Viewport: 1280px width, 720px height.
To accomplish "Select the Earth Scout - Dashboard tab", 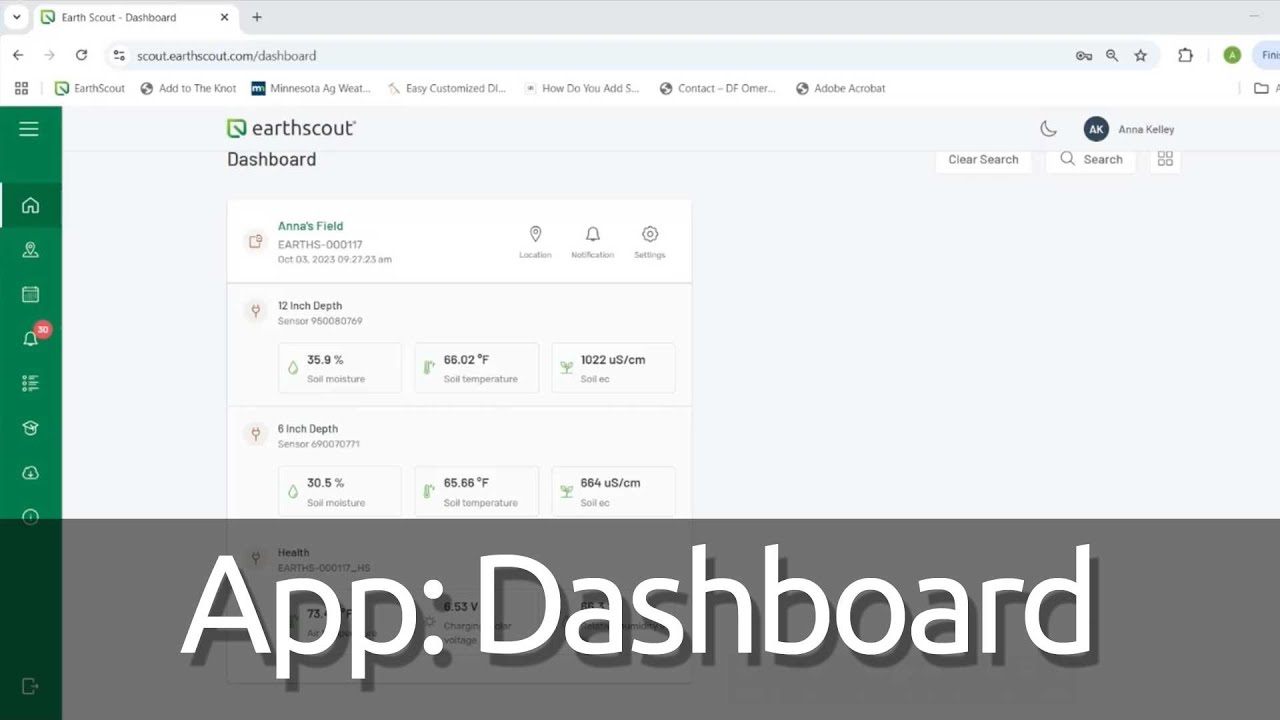I will point(118,17).
